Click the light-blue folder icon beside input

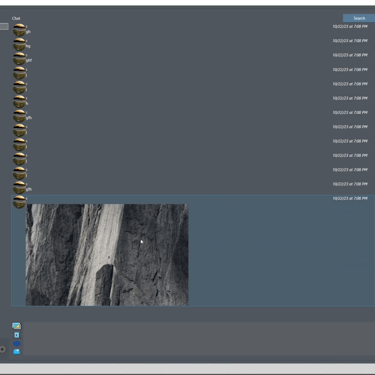pos(17,352)
